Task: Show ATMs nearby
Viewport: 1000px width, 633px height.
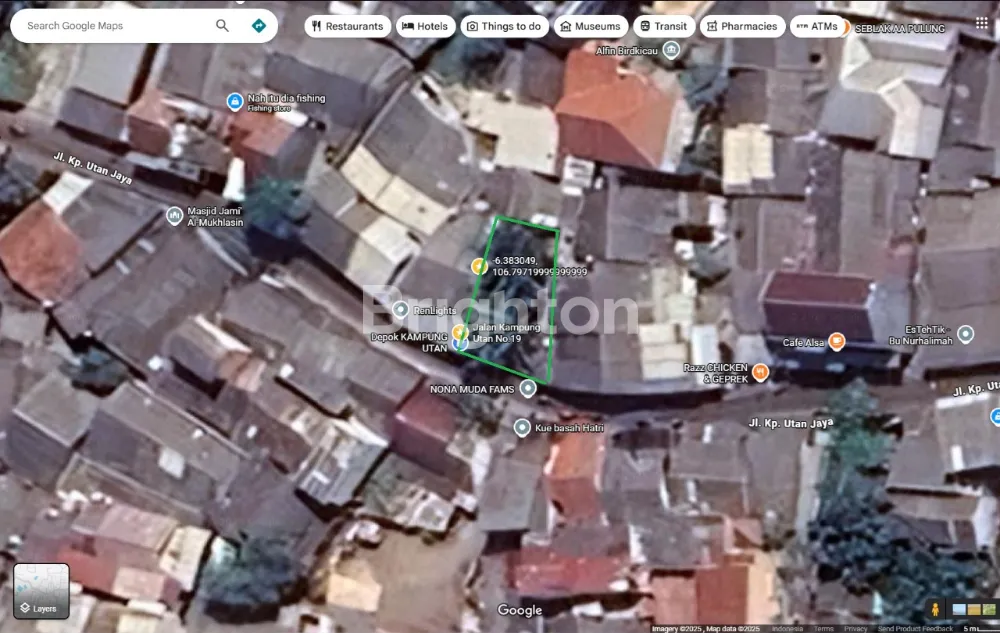Action: click(816, 26)
